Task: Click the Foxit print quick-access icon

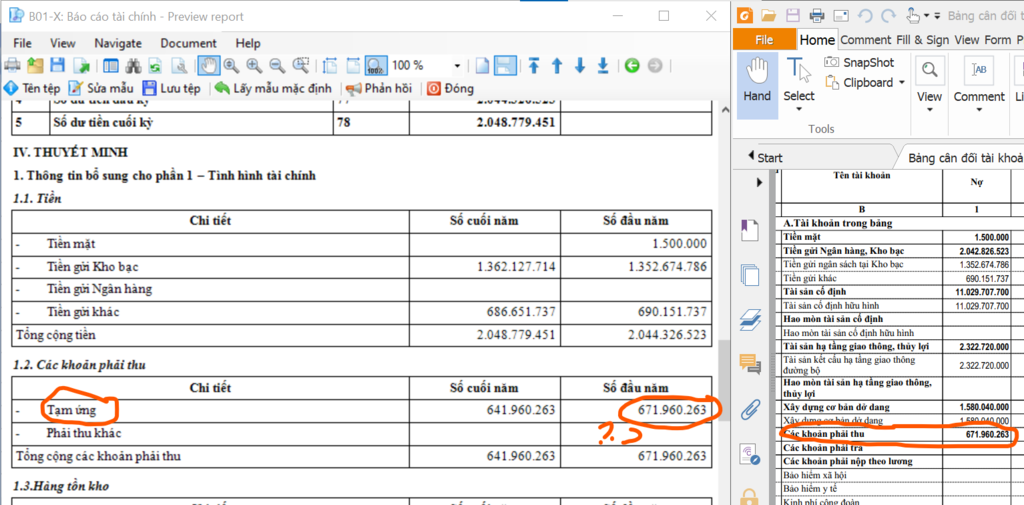Action: pyautogui.click(x=816, y=15)
